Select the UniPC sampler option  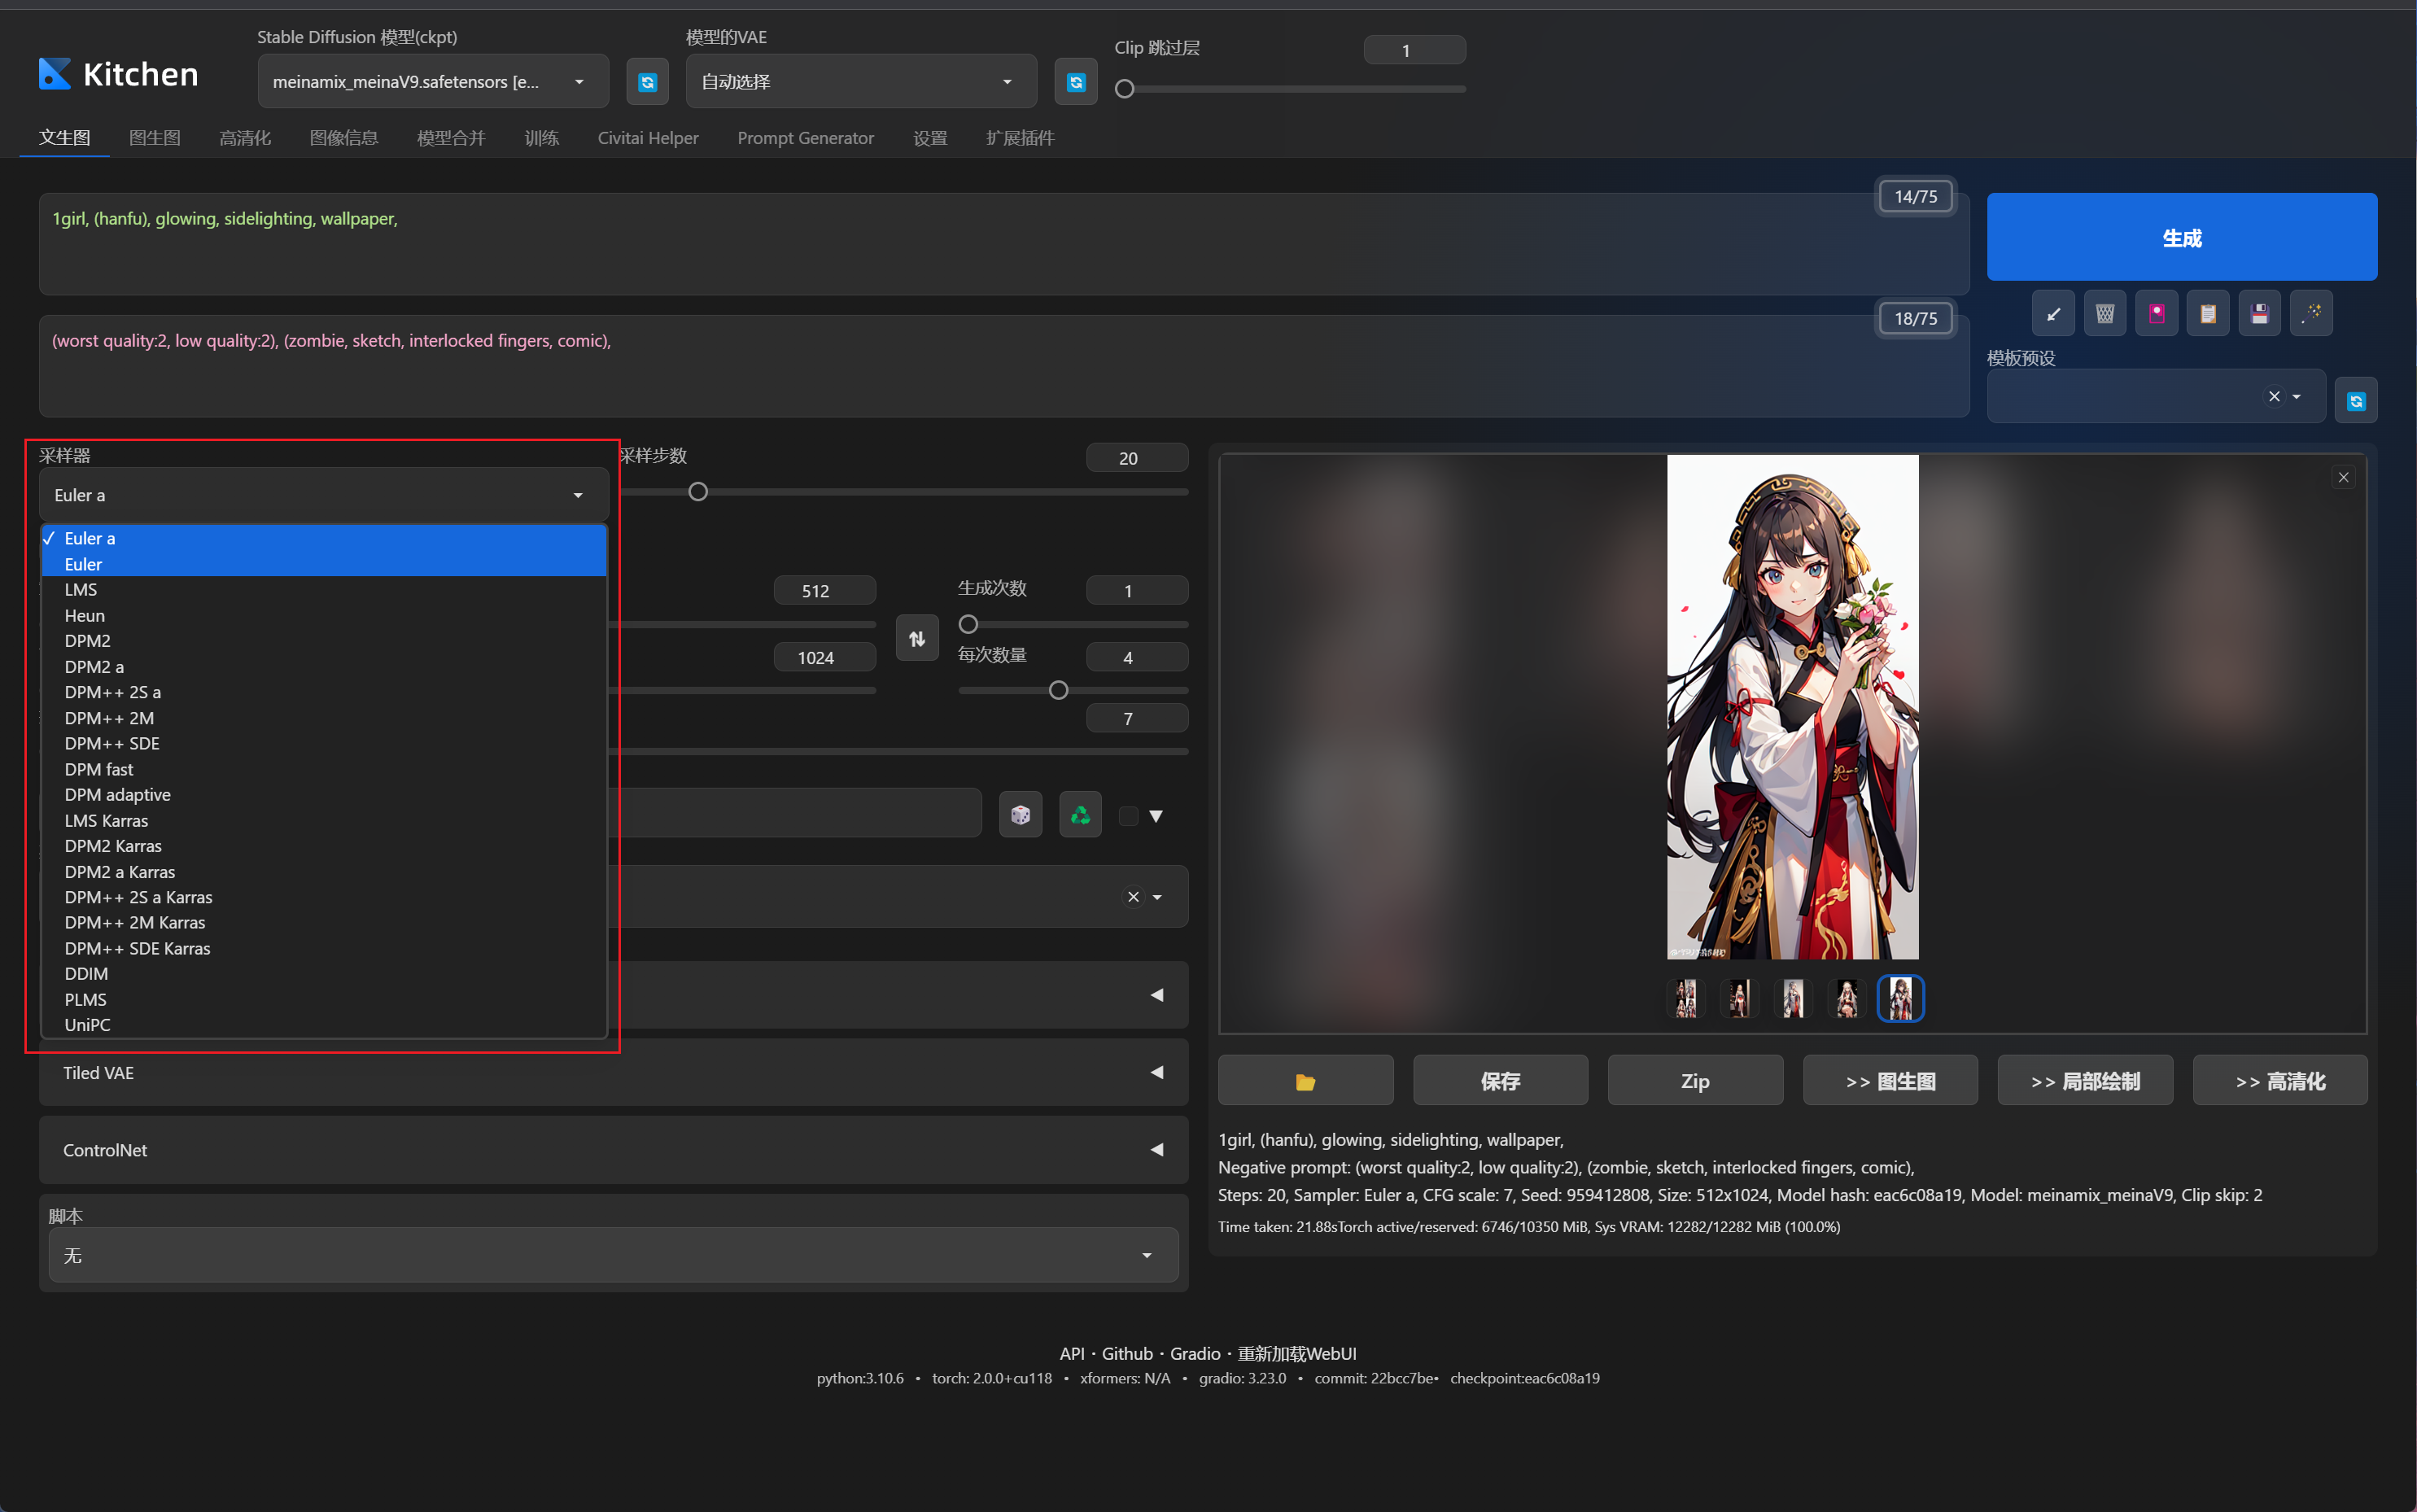click(x=323, y=1024)
